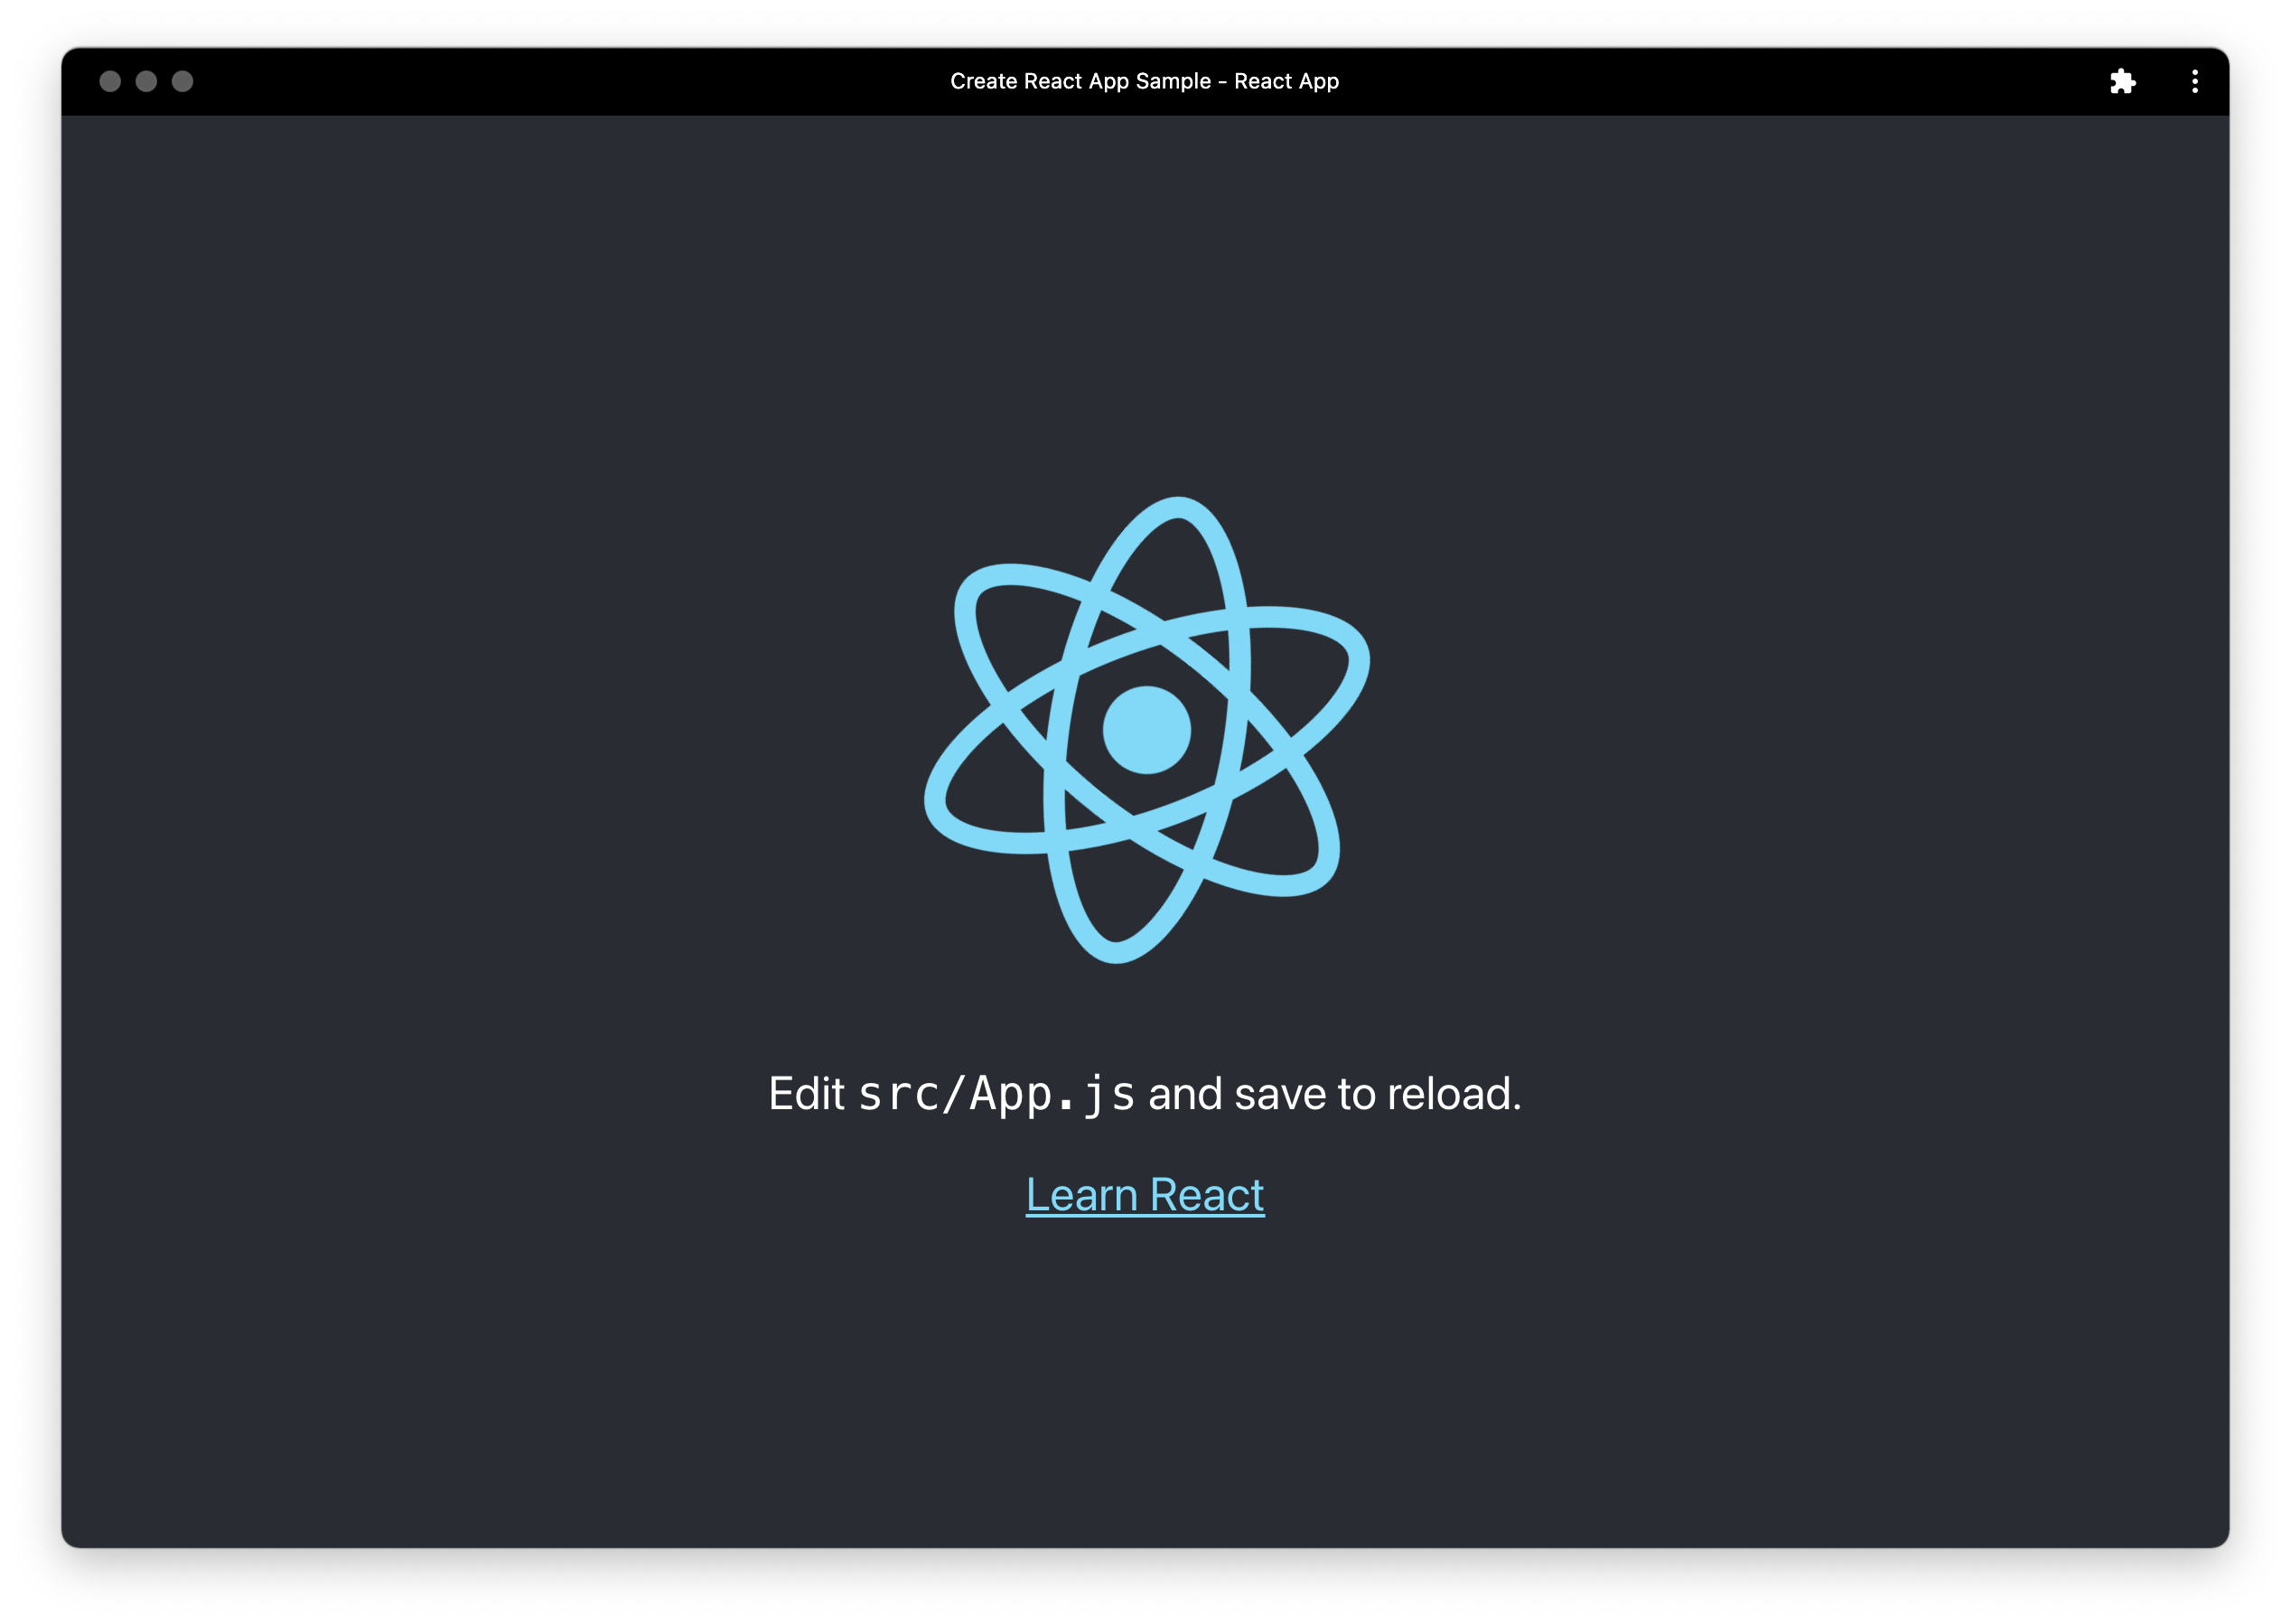This screenshot has height=1624, width=2291.
Task: Click the text 'Edit src/App.js and save to reload.'
Action: 1145,1094
